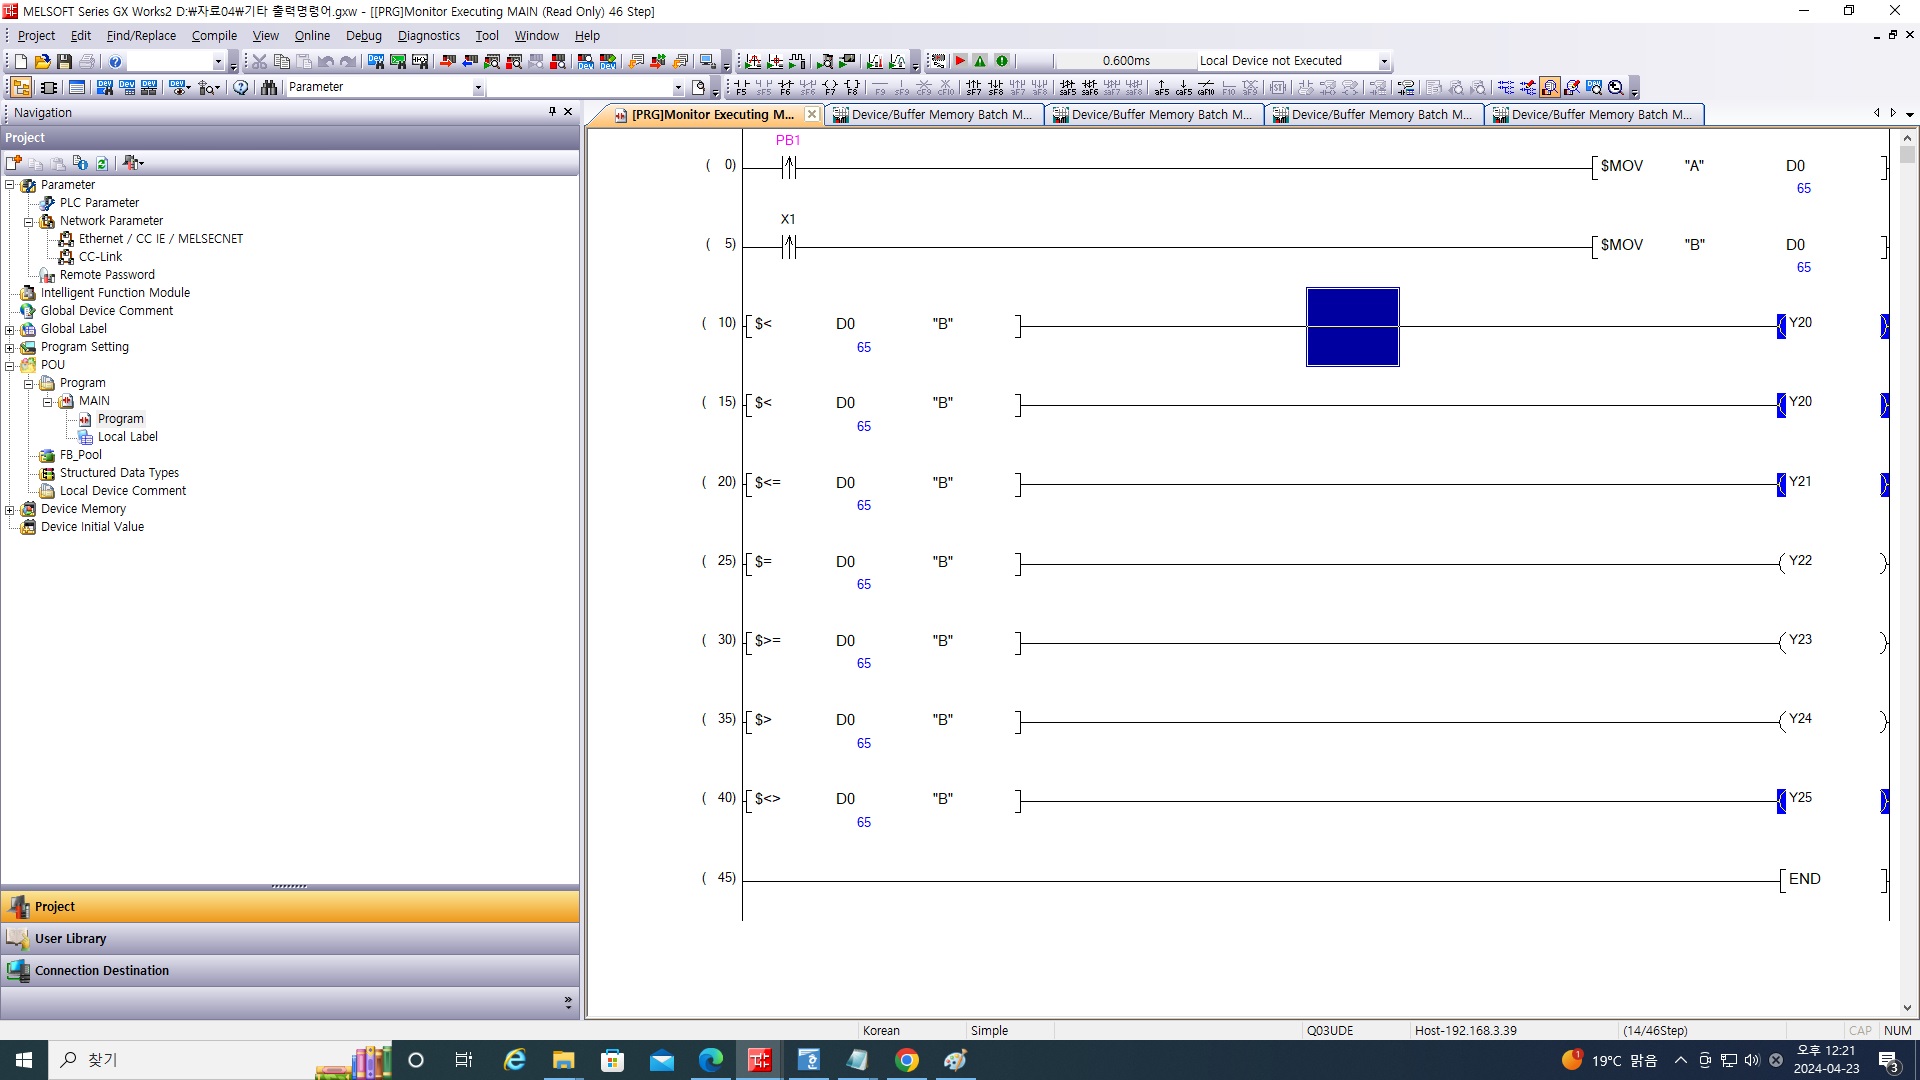This screenshot has width=1920, height=1080.
Task: Click the Project pane button
Action: [x=290, y=907]
